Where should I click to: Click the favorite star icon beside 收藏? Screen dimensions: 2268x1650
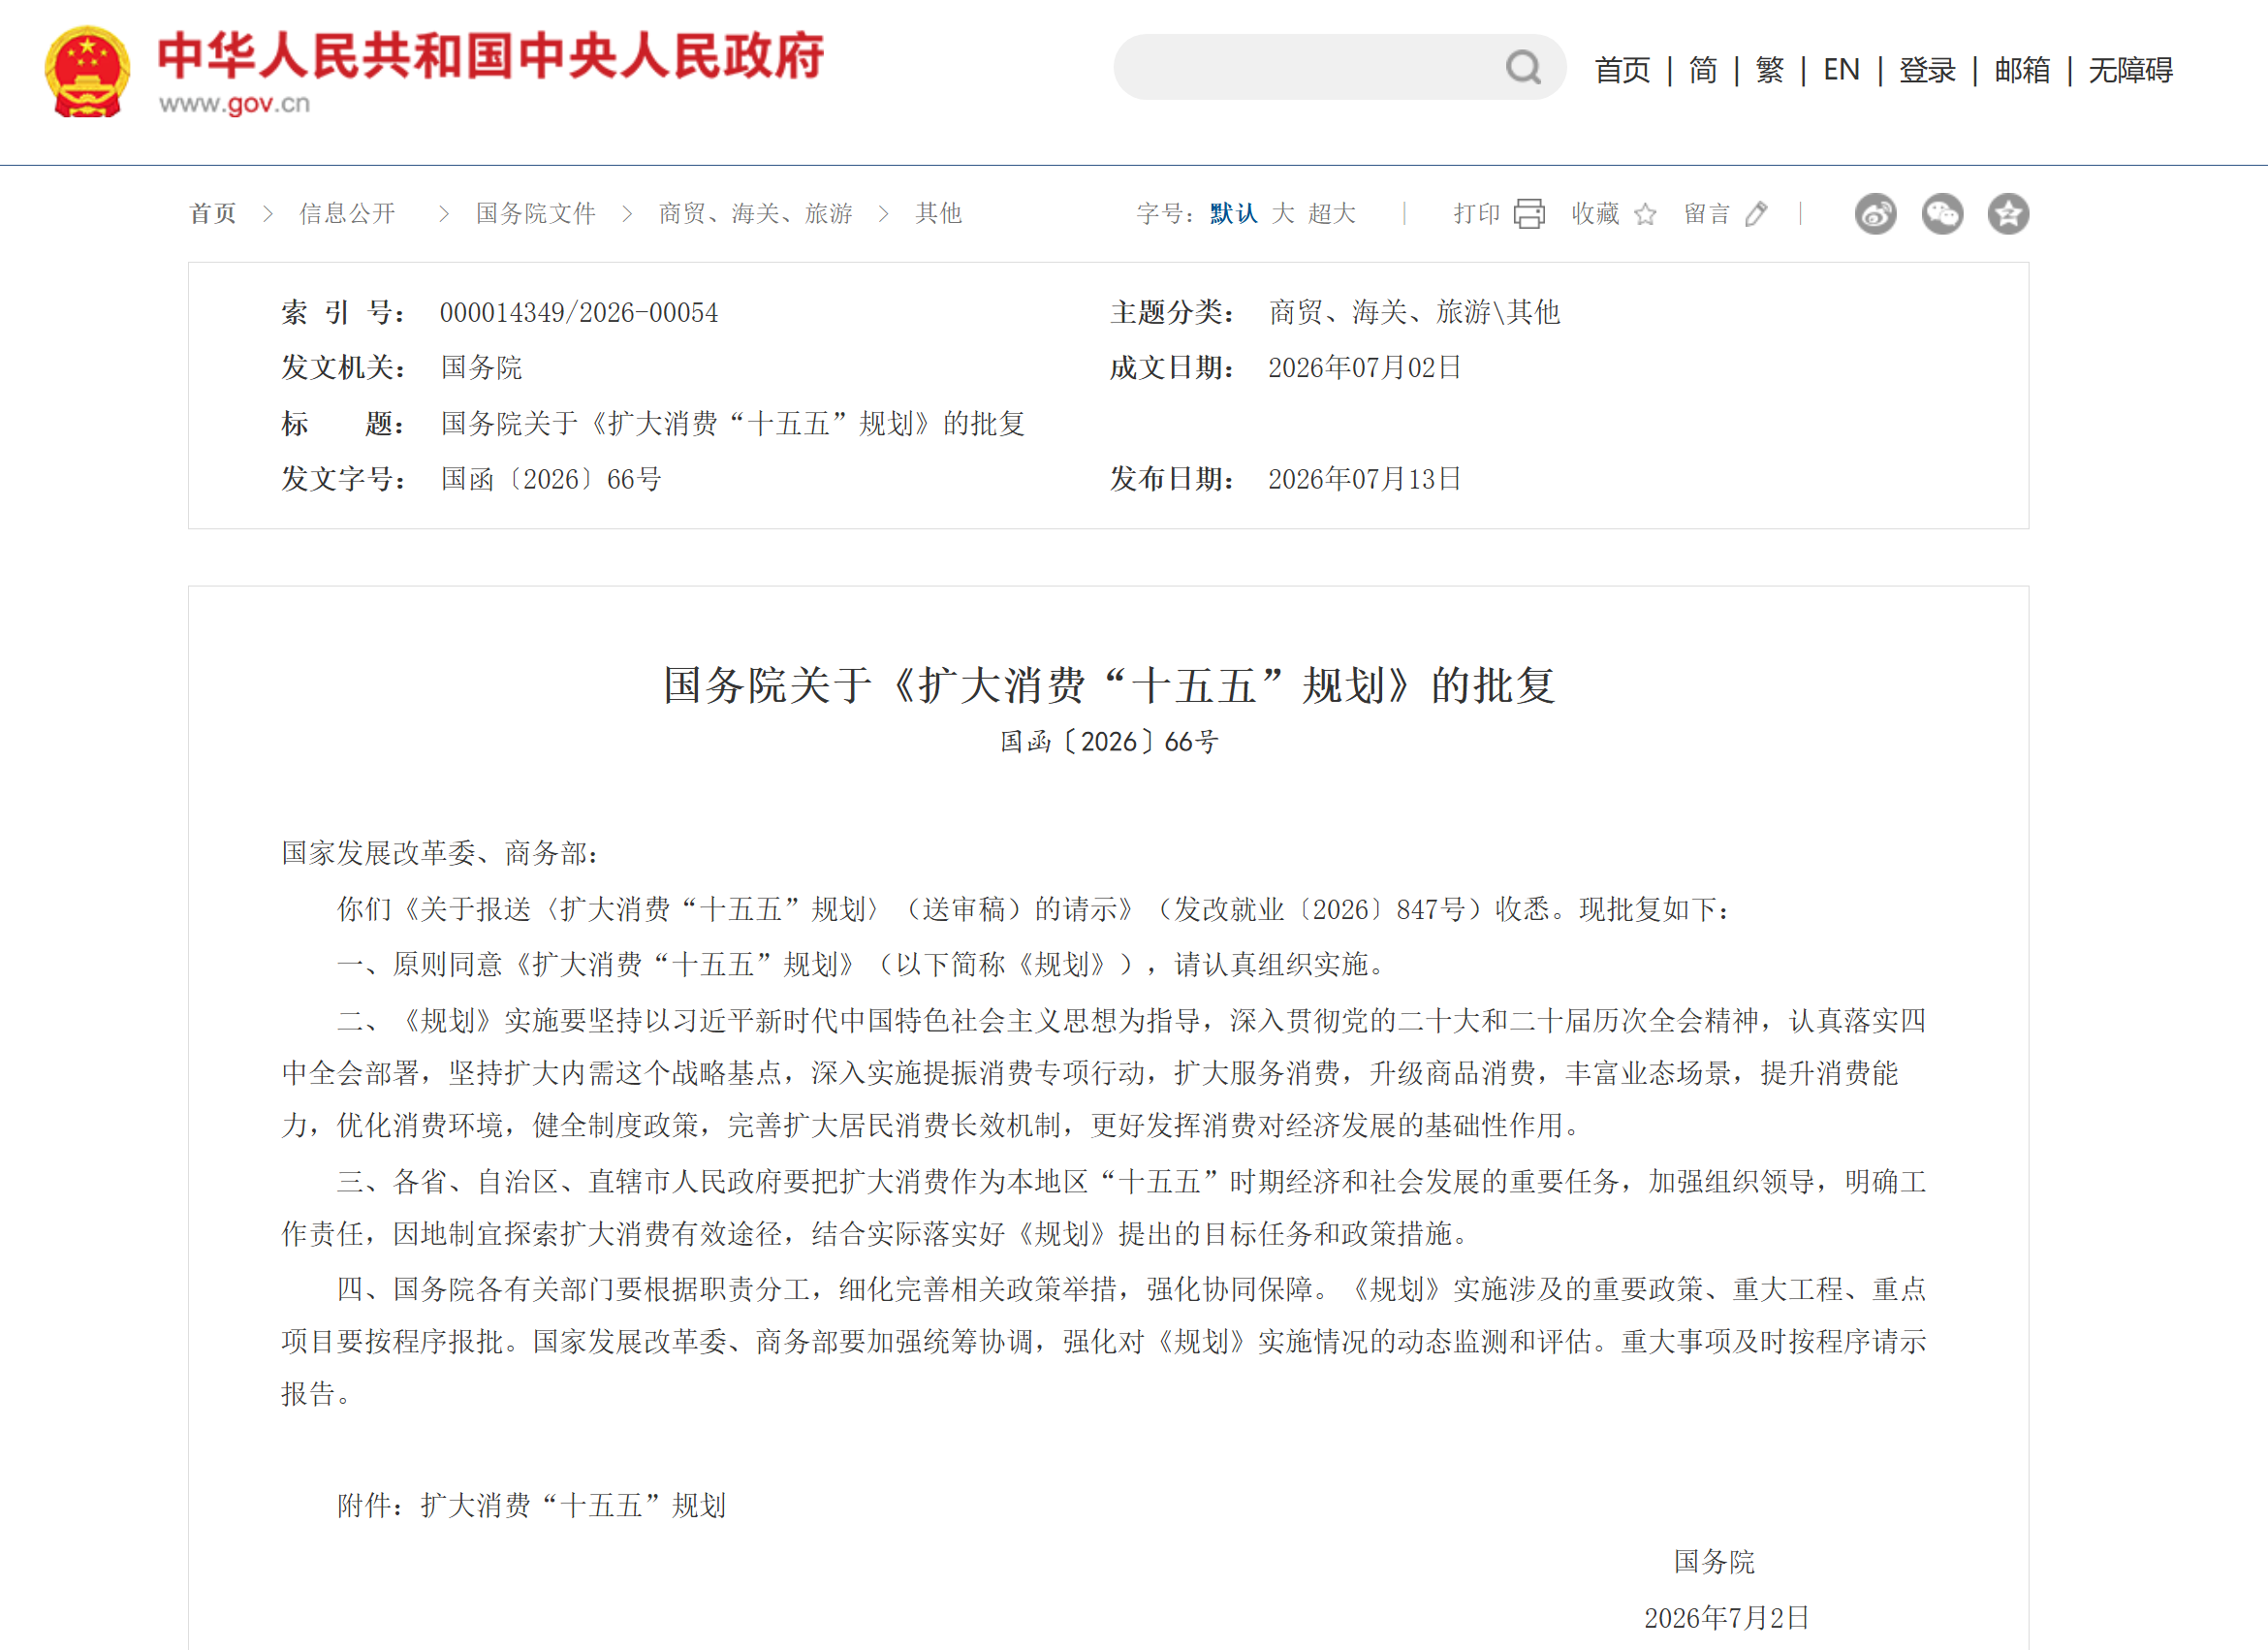1645,214
